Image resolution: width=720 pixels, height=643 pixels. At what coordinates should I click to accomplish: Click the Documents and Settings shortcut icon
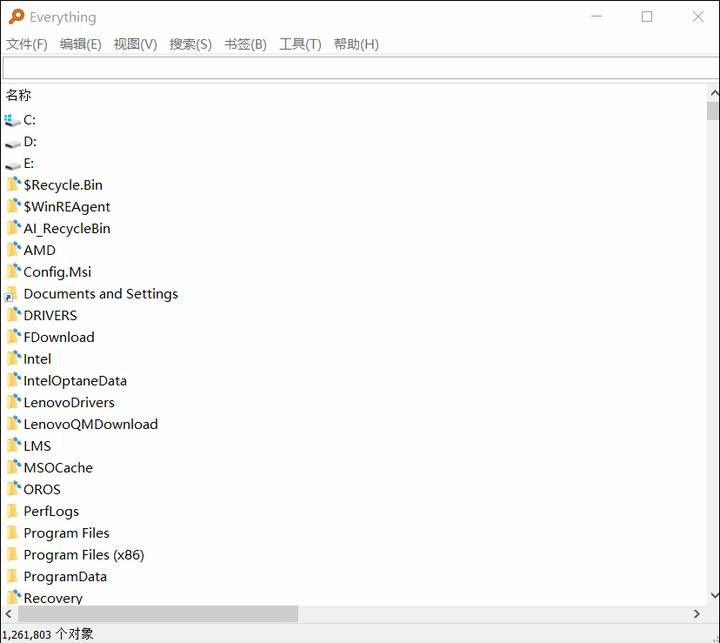click(11, 294)
